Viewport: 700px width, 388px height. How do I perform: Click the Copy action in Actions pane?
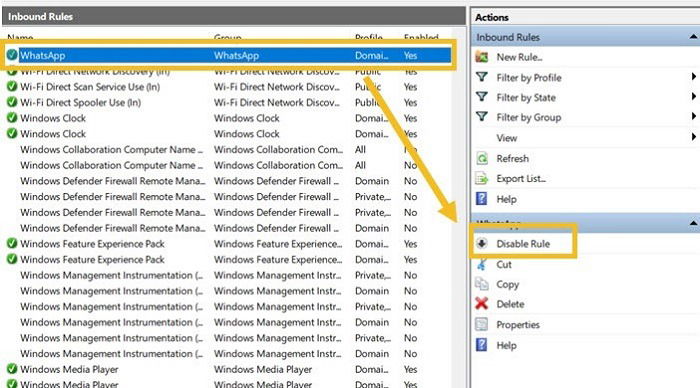(508, 284)
